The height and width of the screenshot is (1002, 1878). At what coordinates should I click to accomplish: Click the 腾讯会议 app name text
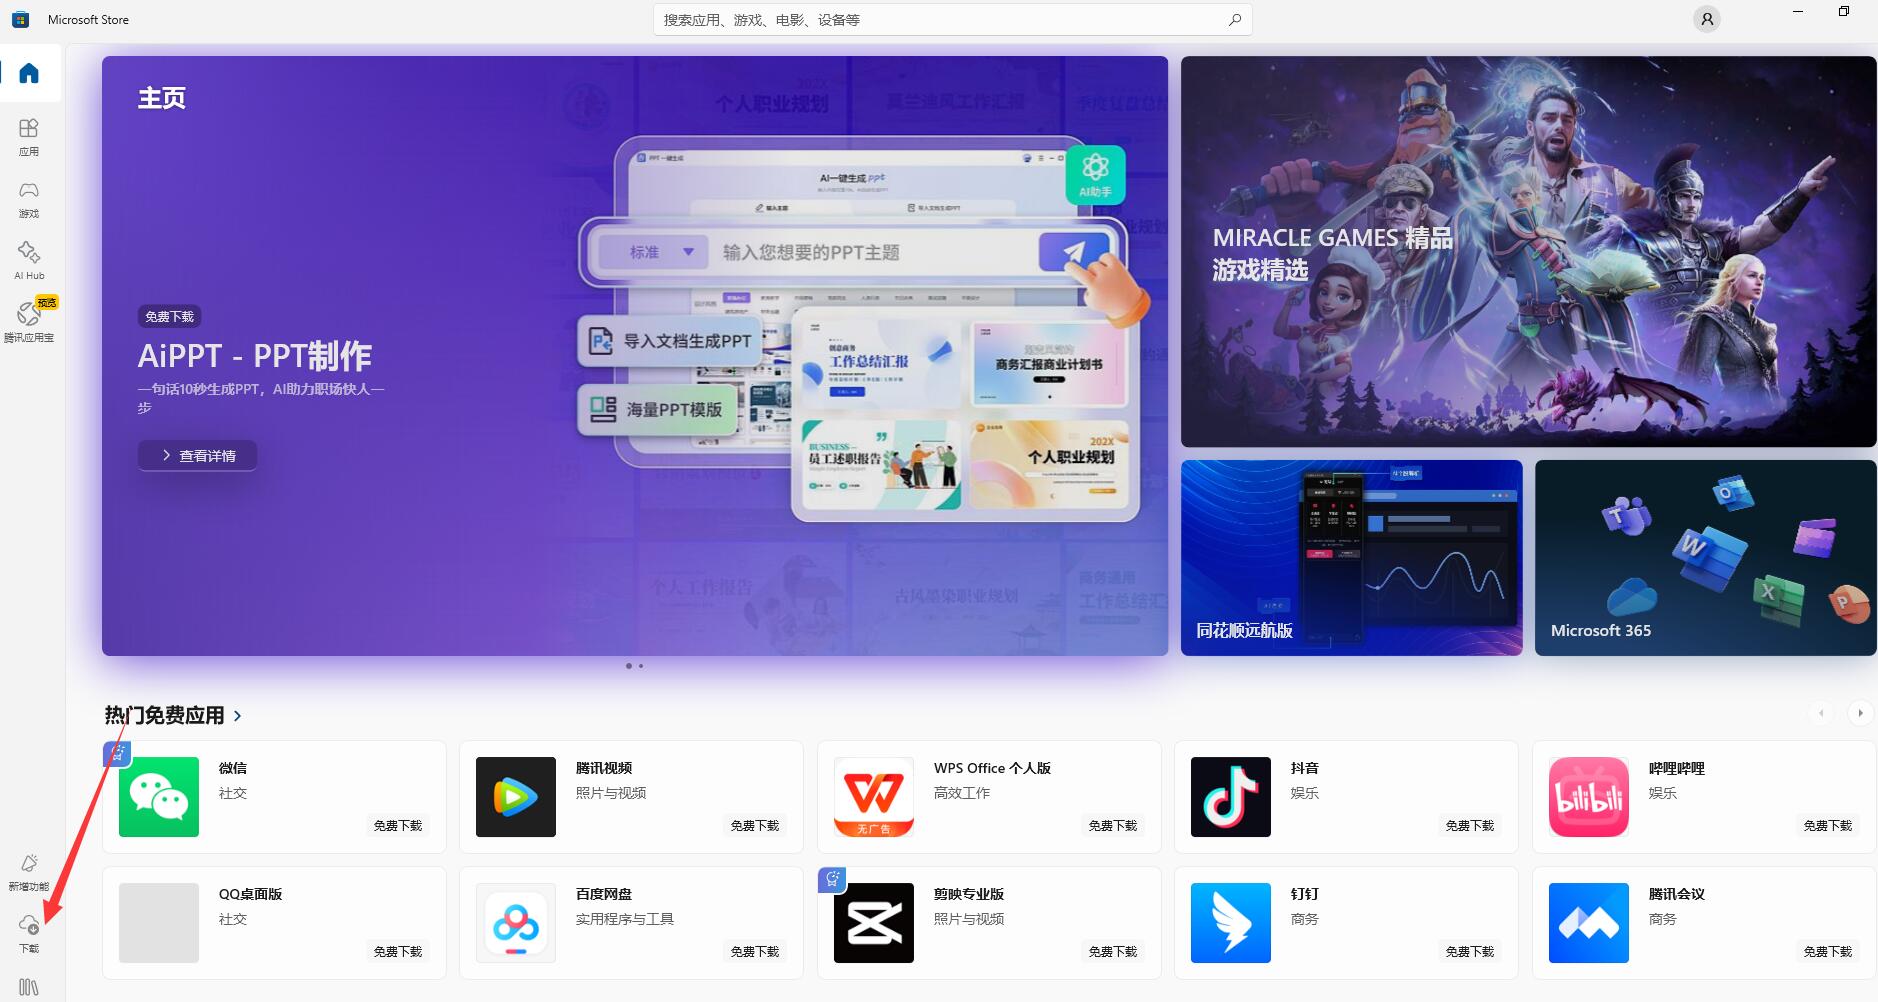[x=1677, y=894]
